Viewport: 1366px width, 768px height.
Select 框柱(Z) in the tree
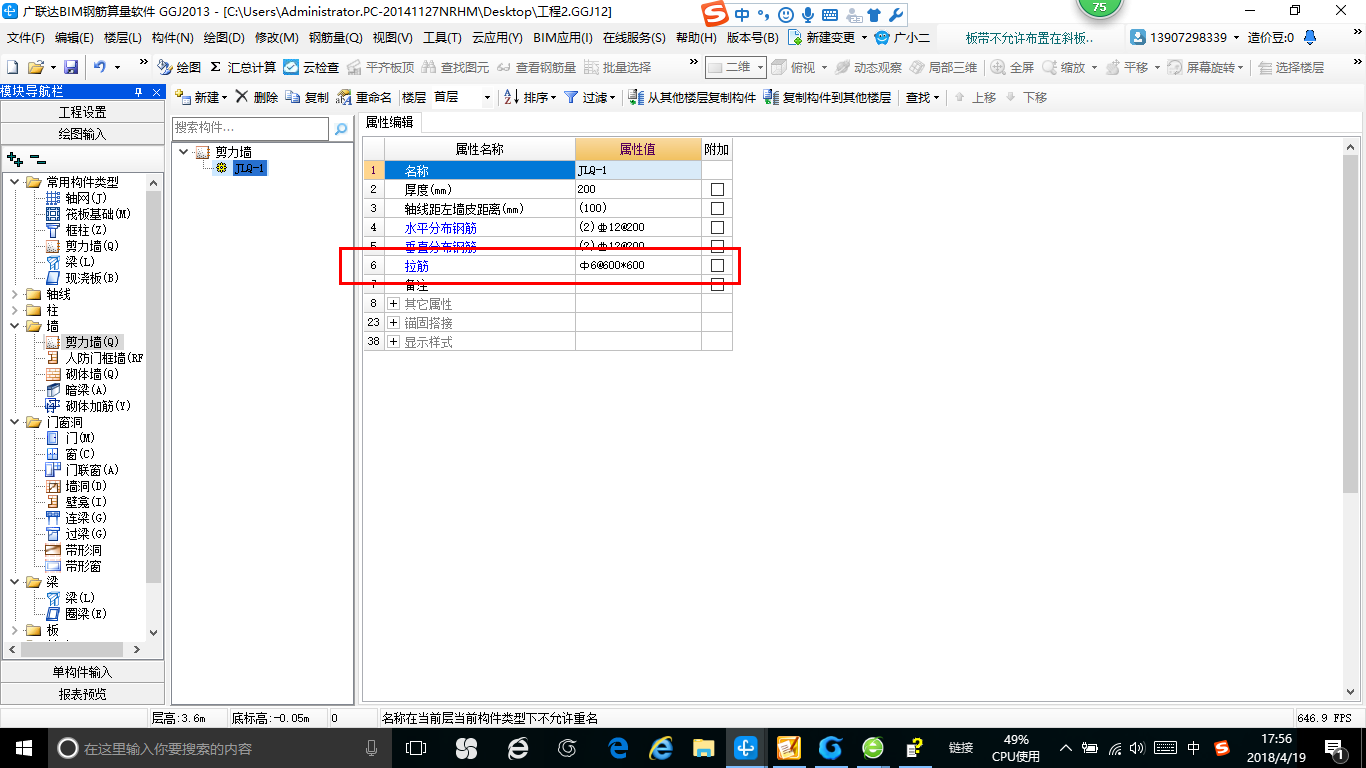point(84,230)
